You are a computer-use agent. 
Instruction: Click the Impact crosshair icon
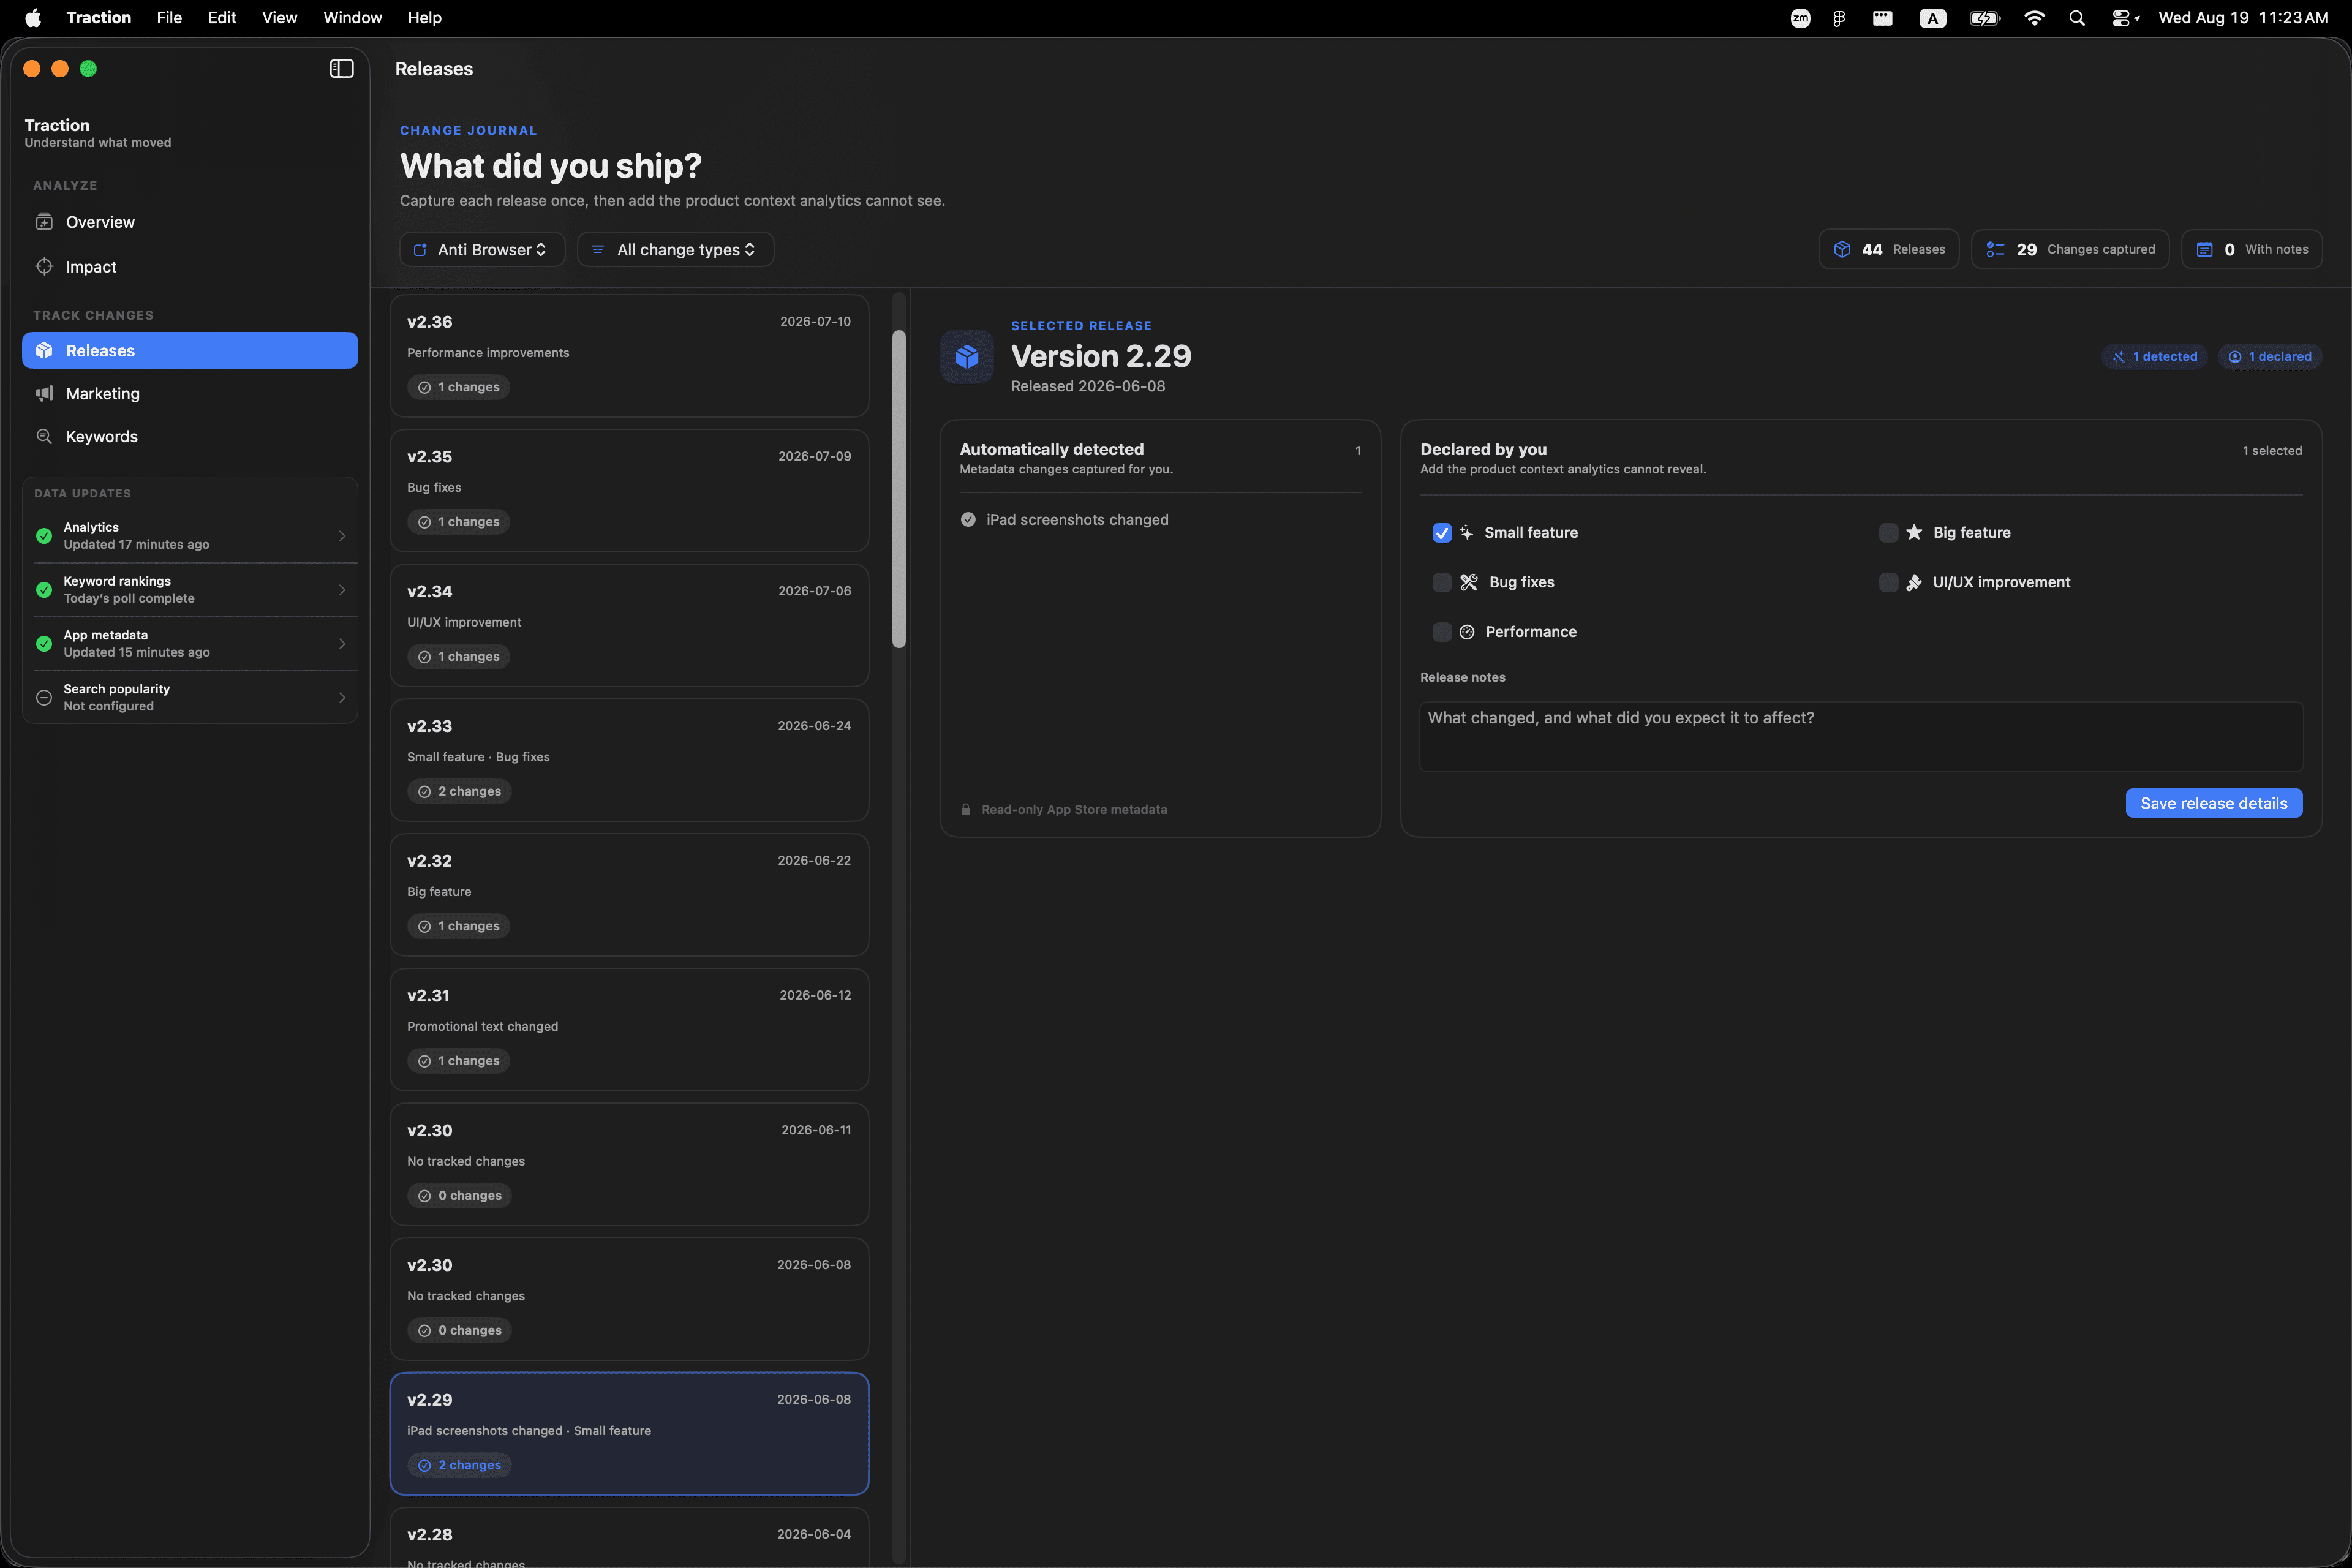(44, 266)
